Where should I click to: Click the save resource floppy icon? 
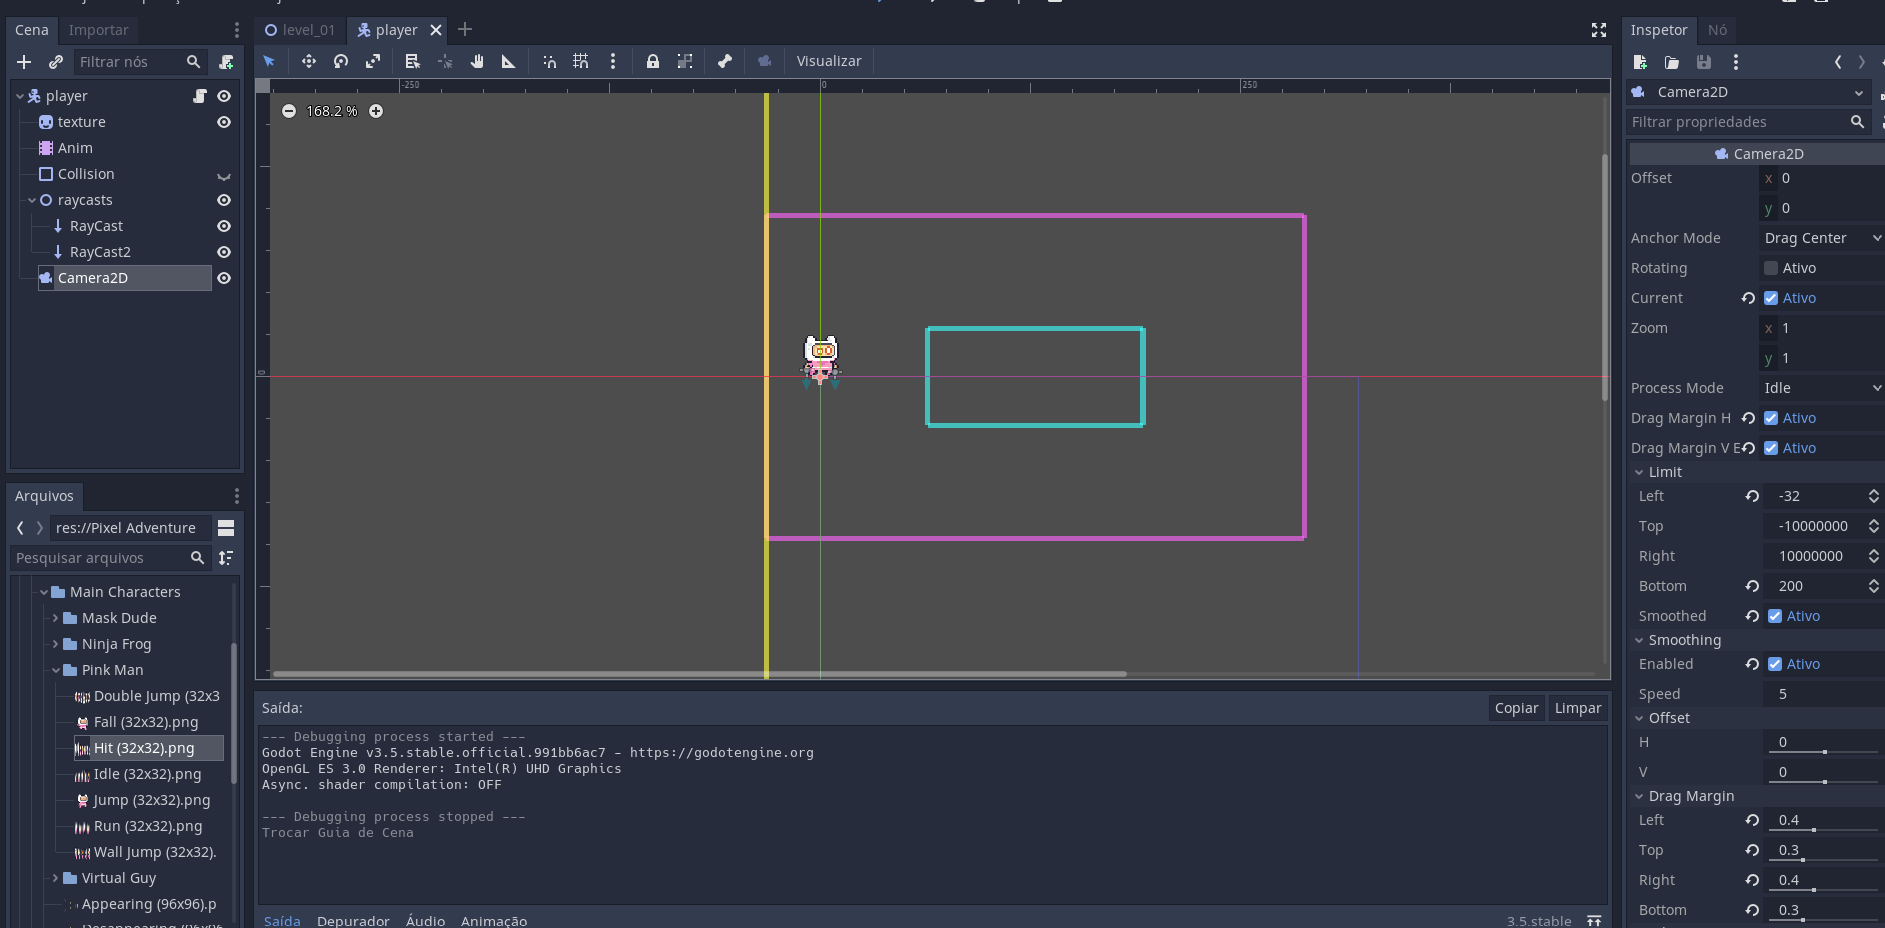pyautogui.click(x=1705, y=62)
